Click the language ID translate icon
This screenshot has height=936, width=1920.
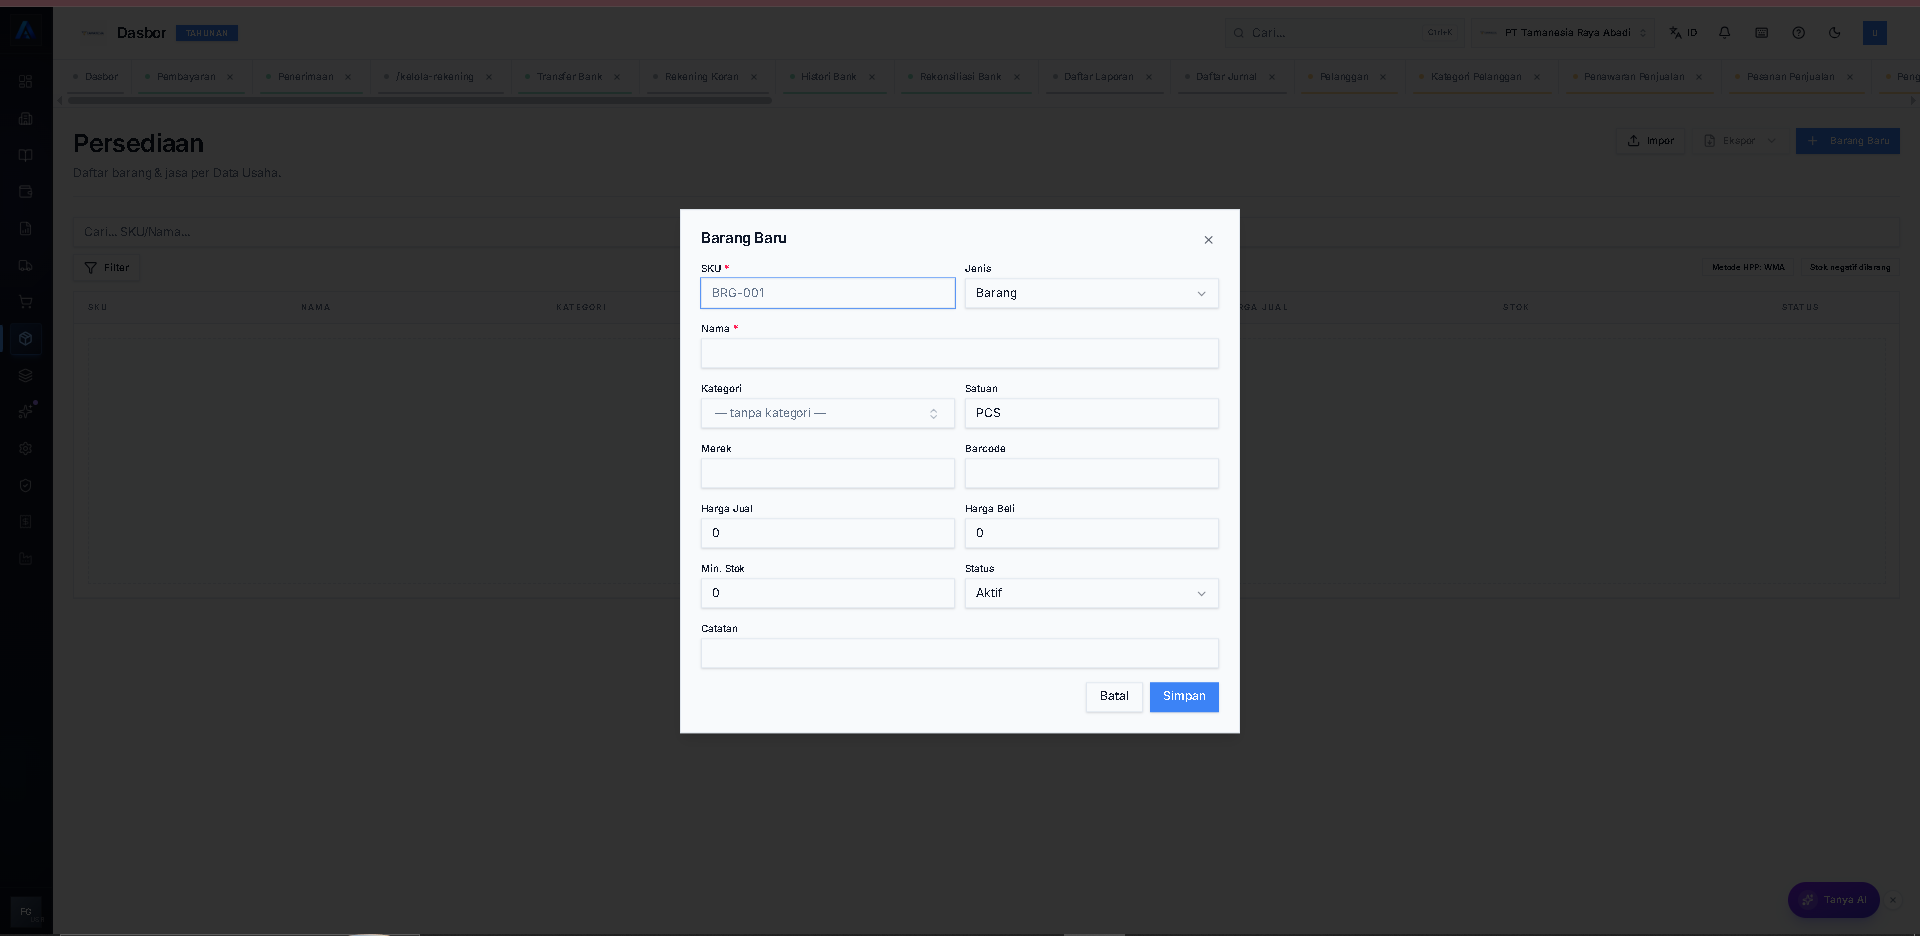[1683, 33]
